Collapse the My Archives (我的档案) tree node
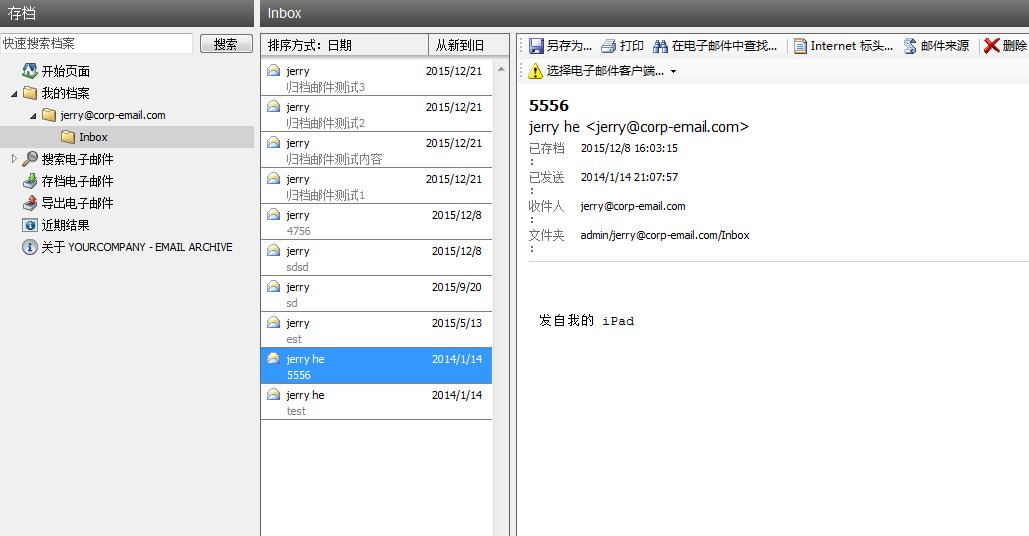Viewport: 1029px width, 536px height. pyautogui.click(x=14, y=93)
